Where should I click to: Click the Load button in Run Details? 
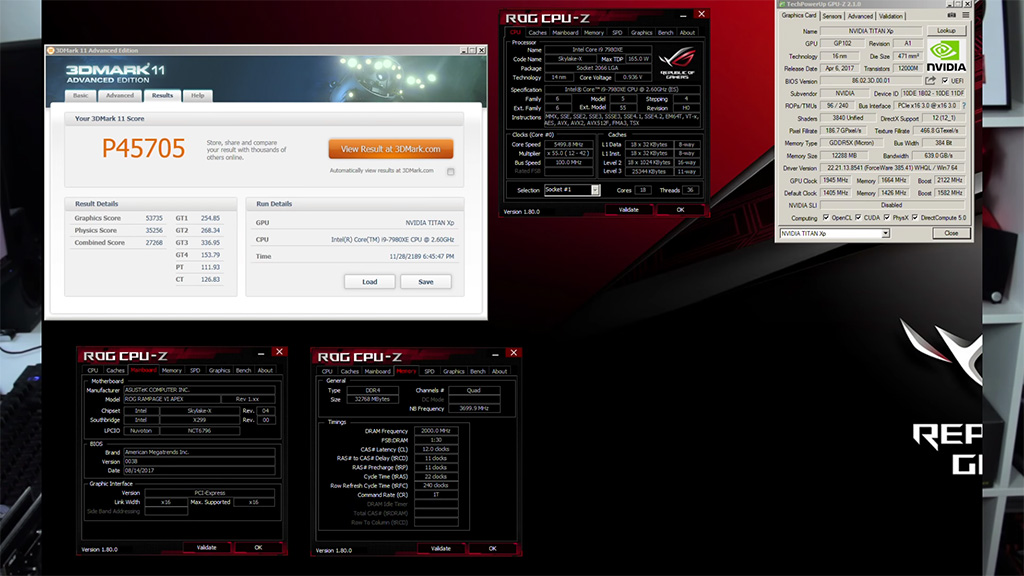click(x=370, y=281)
